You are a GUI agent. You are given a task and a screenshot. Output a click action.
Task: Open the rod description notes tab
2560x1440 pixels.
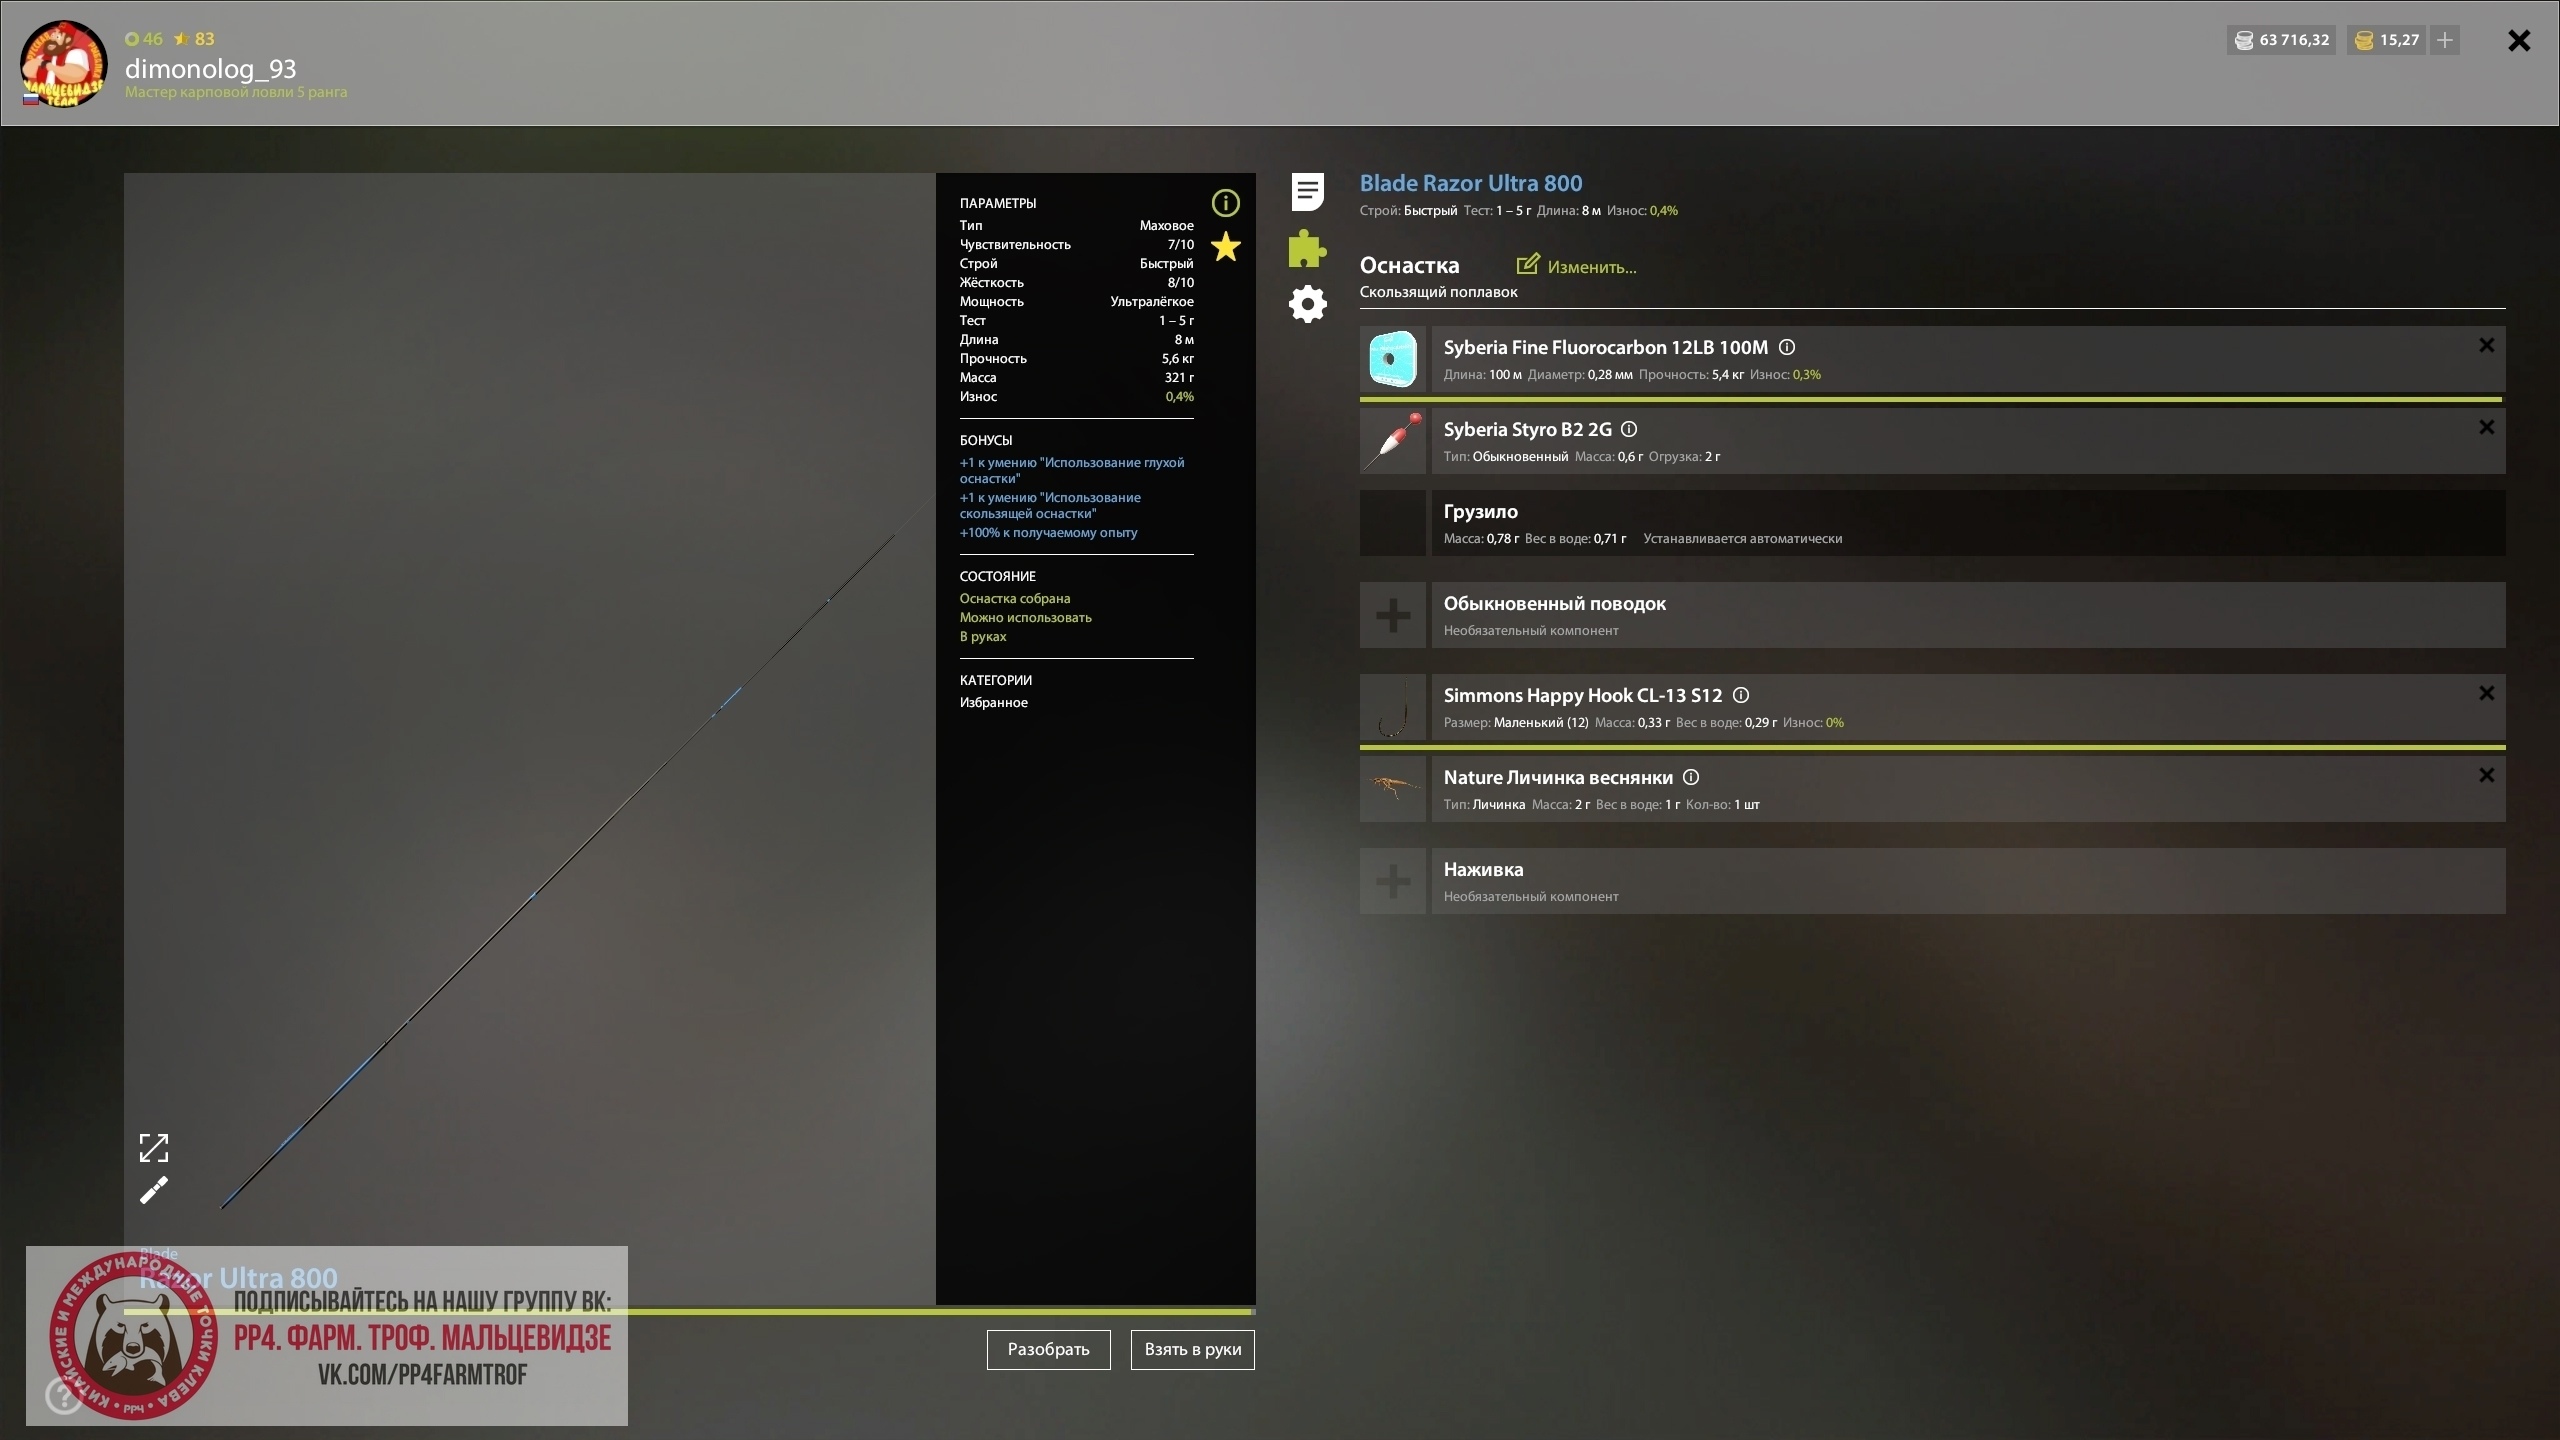(1307, 191)
